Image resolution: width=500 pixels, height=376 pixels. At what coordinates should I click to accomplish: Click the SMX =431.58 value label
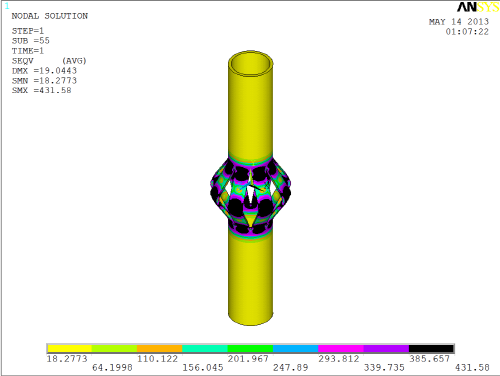[x=42, y=90]
